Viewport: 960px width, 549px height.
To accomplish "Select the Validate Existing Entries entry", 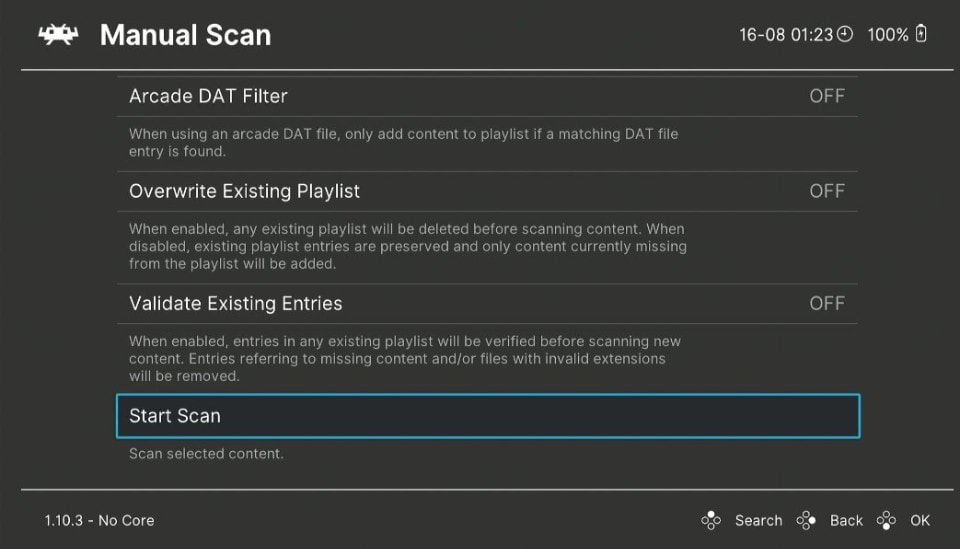I will coord(487,304).
